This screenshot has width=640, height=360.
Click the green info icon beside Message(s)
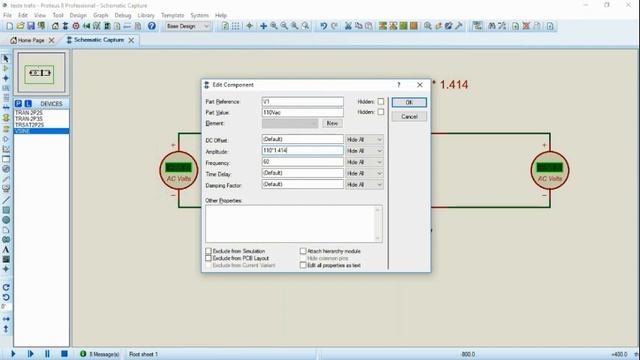(83, 353)
